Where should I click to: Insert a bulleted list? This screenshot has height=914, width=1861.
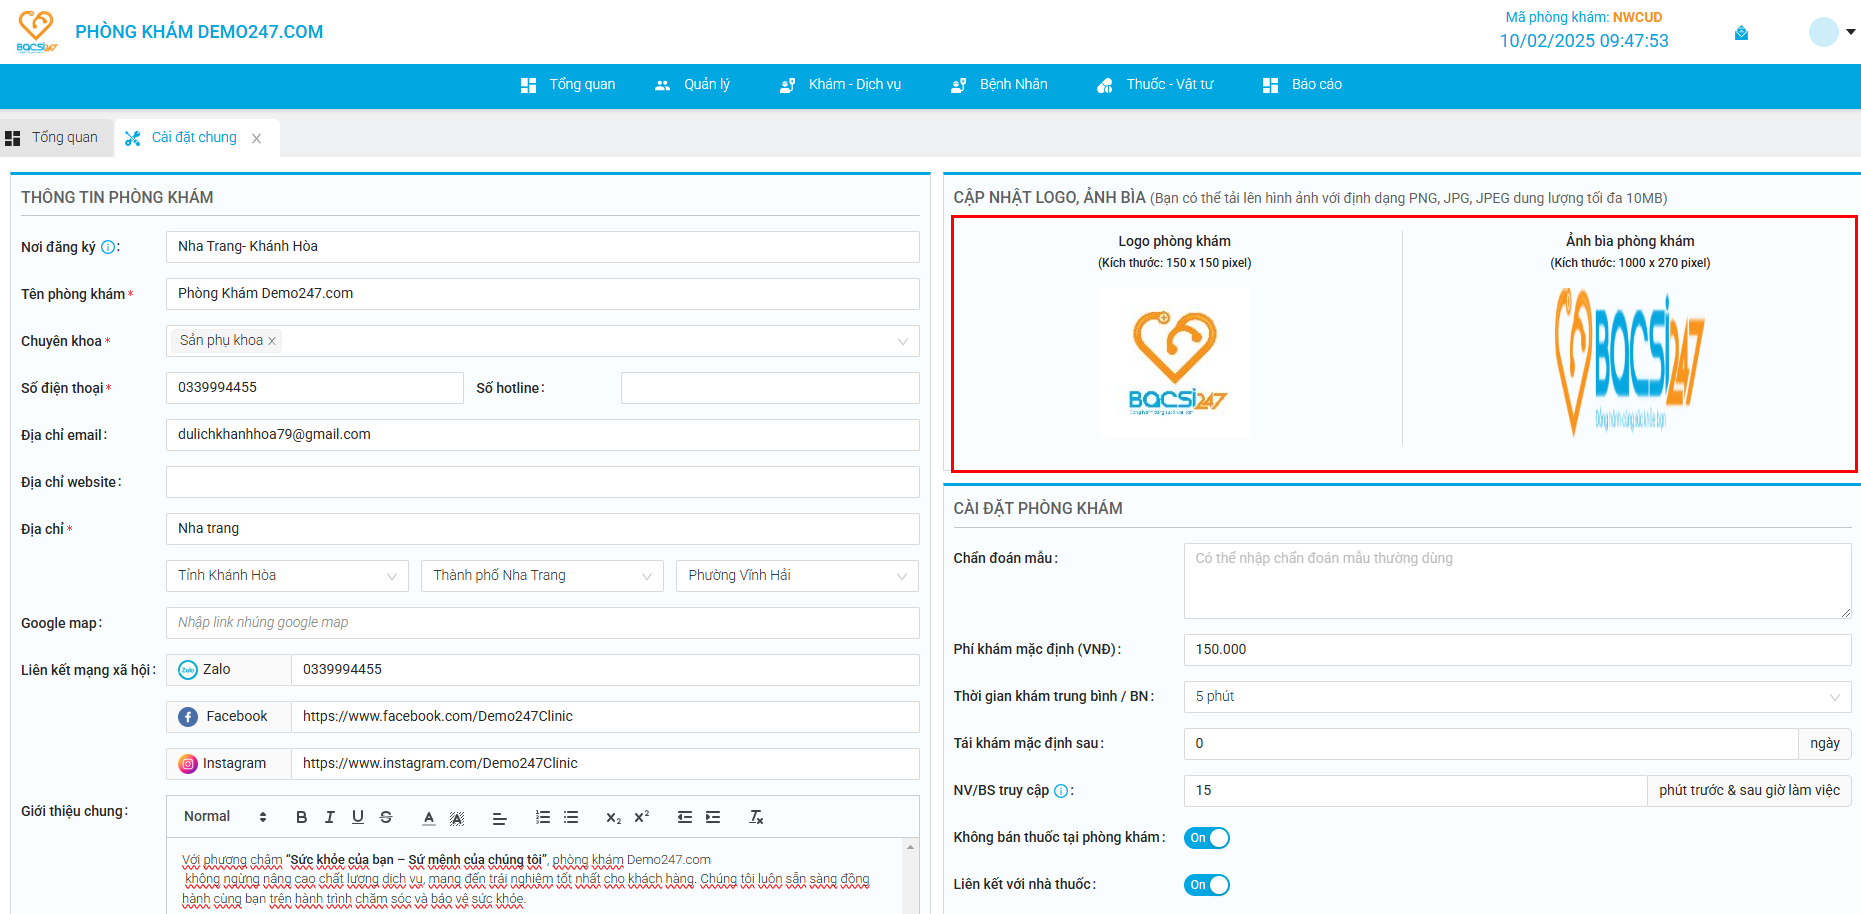[571, 817]
